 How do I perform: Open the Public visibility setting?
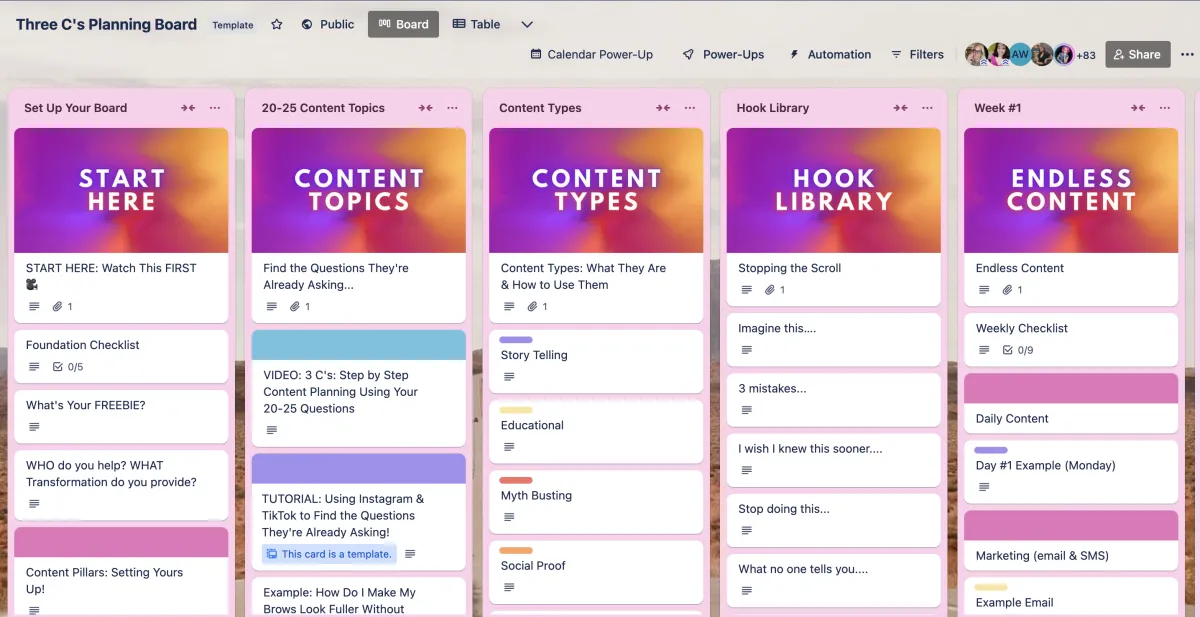pos(327,25)
